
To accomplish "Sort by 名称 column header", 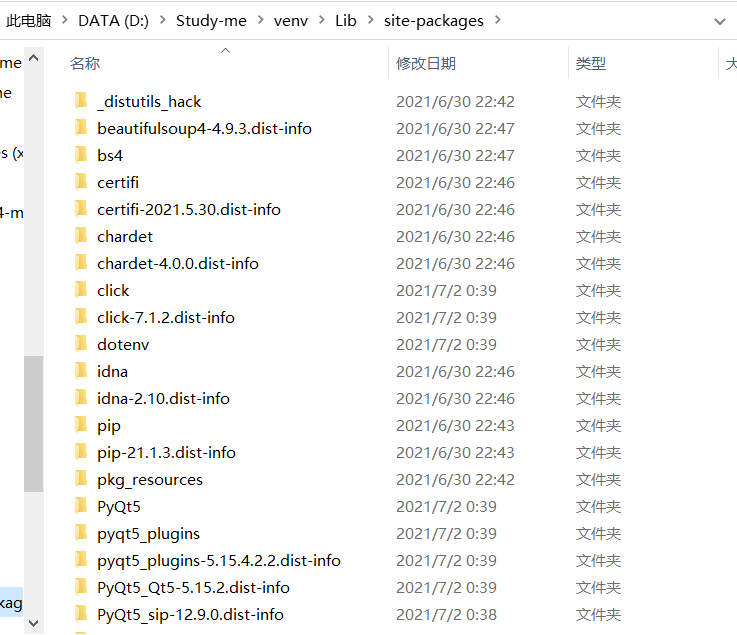I will 85,63.
